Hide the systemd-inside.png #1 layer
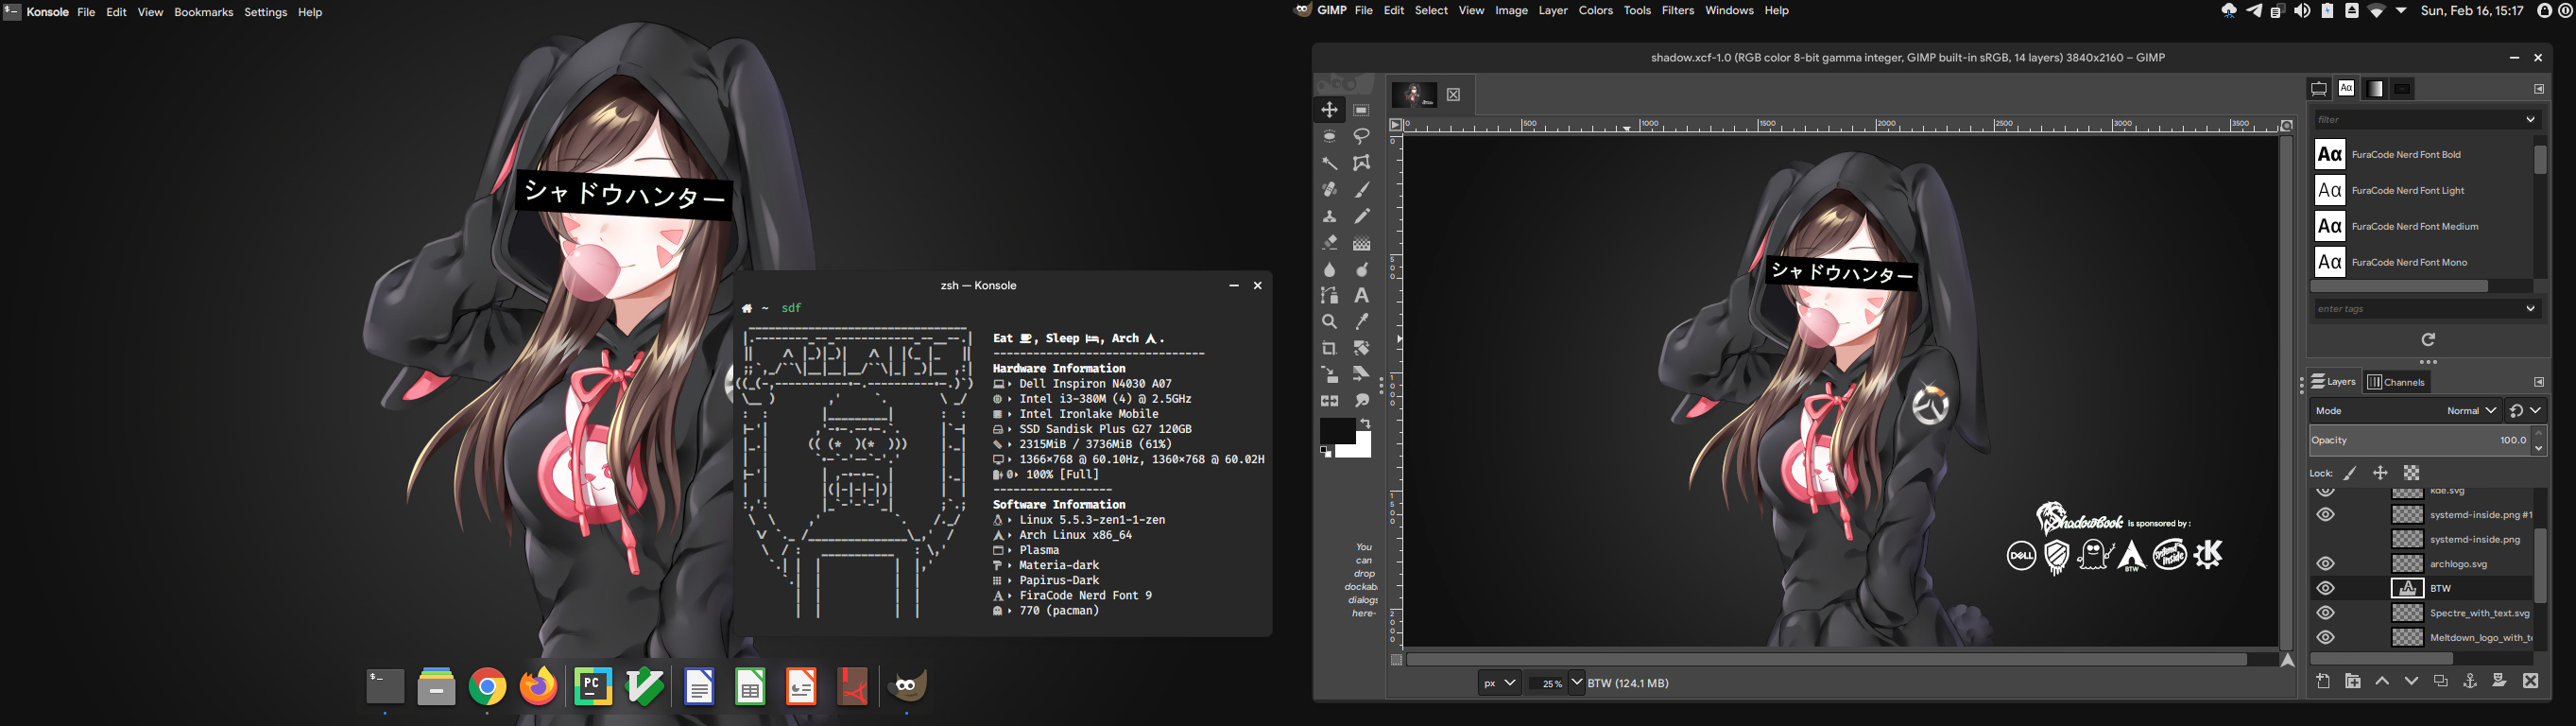The width and height of the screenshot is (2576, 726). (x=2326, y=515)
